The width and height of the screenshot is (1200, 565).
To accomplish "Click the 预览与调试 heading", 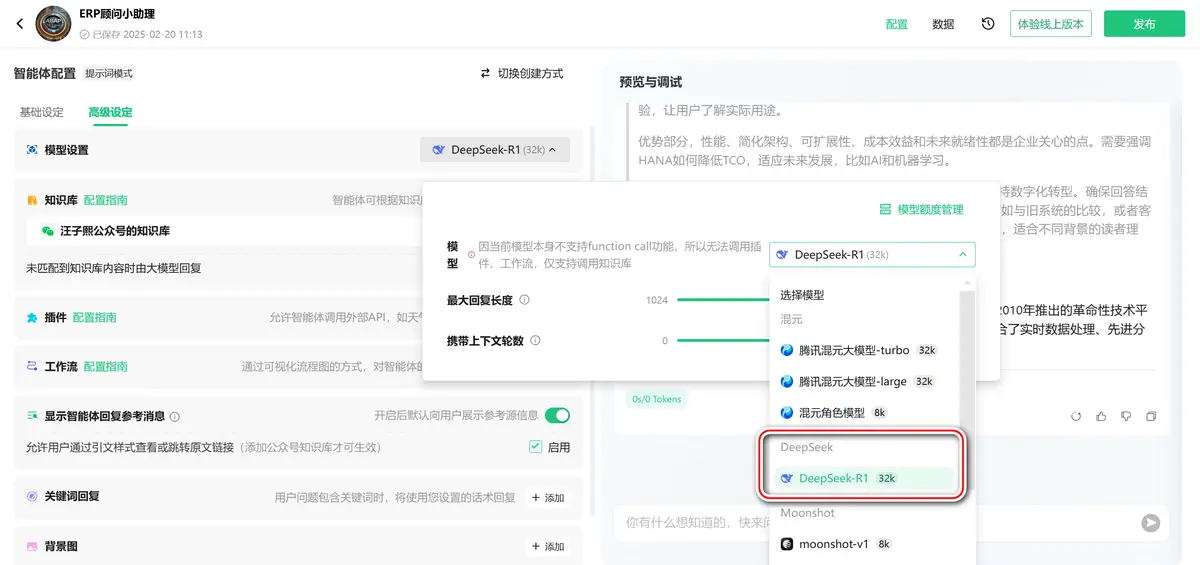I will point(651,82).
